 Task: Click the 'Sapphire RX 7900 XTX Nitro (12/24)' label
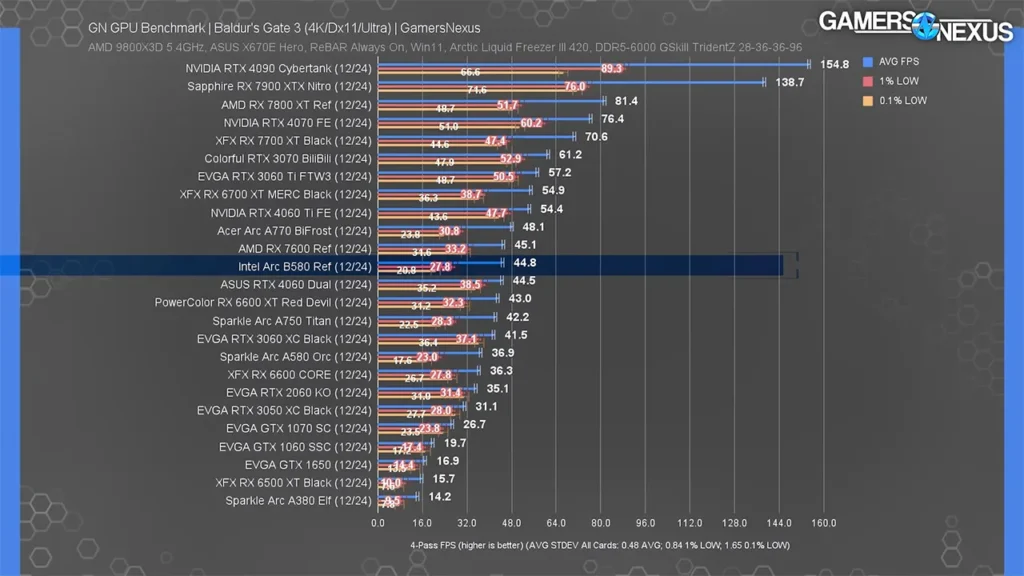click(279, 86)
